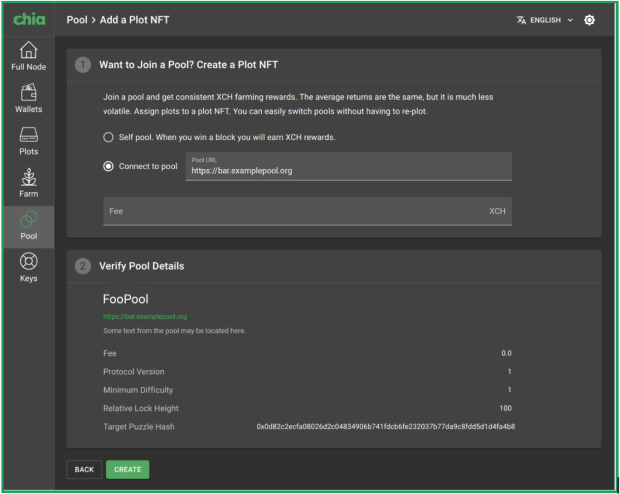The height and width of the screenshot is (494, 620).
Task: Open the Farm section
Action: (x=28, y=183)
